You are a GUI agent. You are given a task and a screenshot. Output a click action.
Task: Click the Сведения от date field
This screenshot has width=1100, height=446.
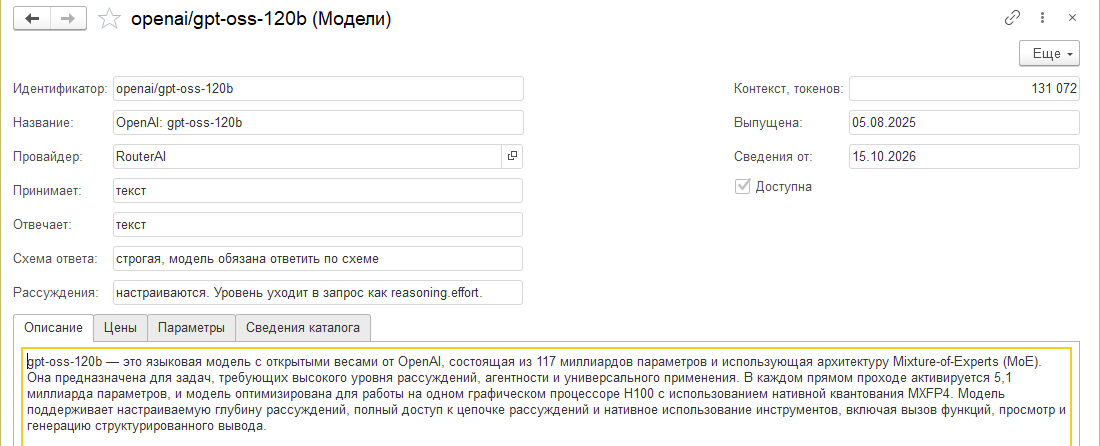(x=964, y=157)
